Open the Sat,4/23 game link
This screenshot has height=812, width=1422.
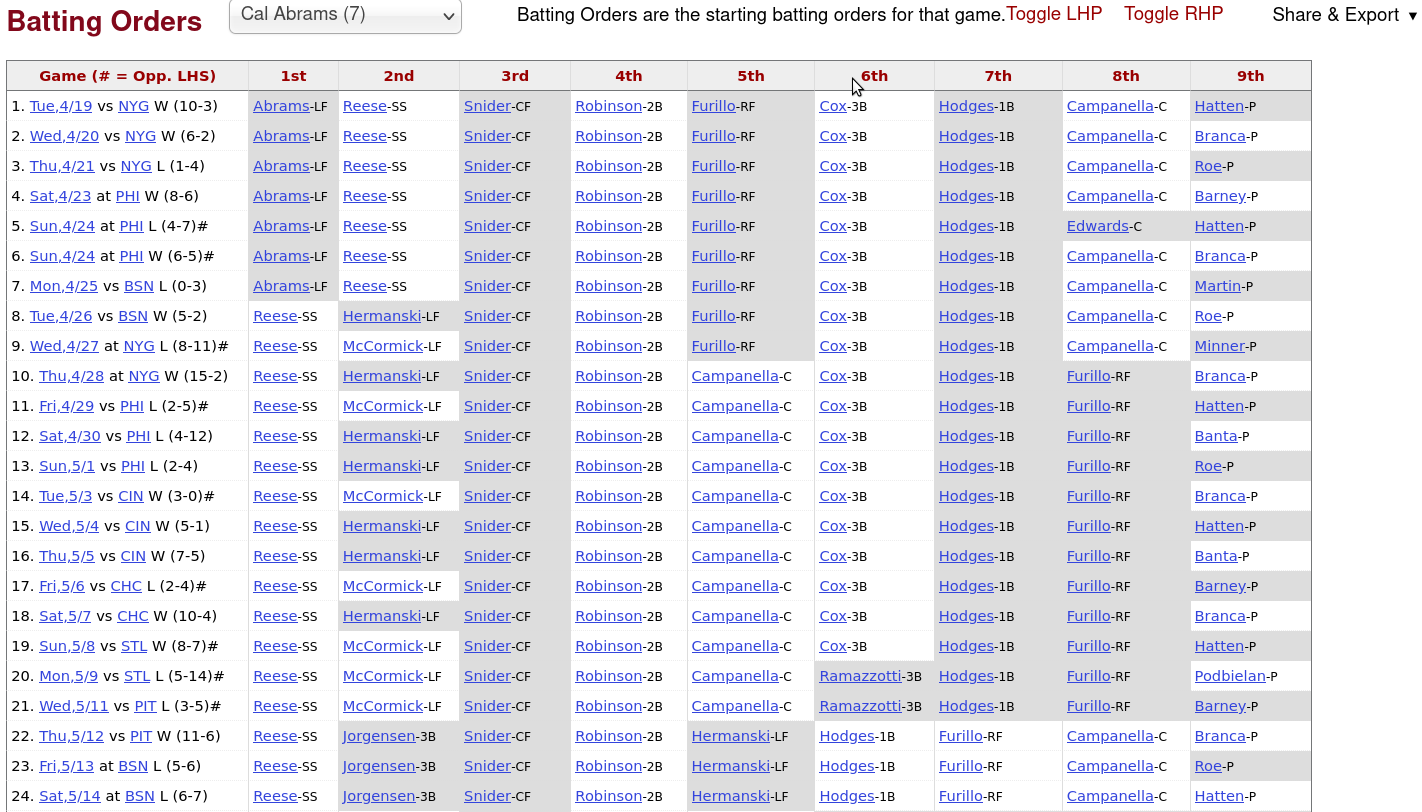pos(61,196)
